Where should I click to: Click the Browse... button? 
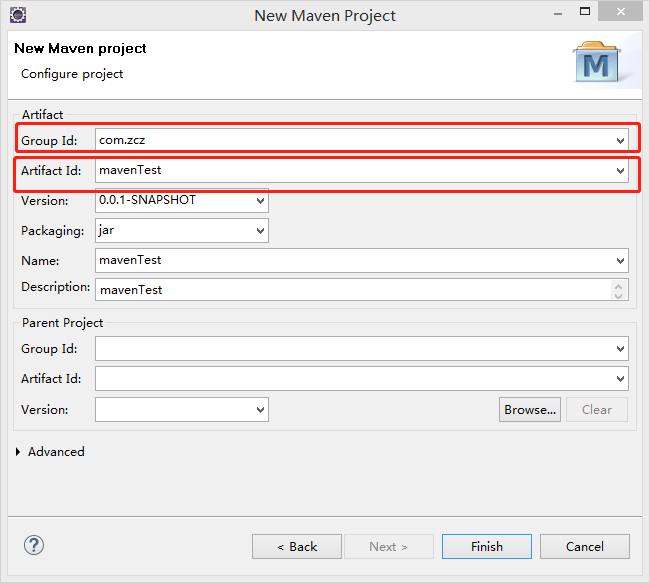[x=530, y=410]
